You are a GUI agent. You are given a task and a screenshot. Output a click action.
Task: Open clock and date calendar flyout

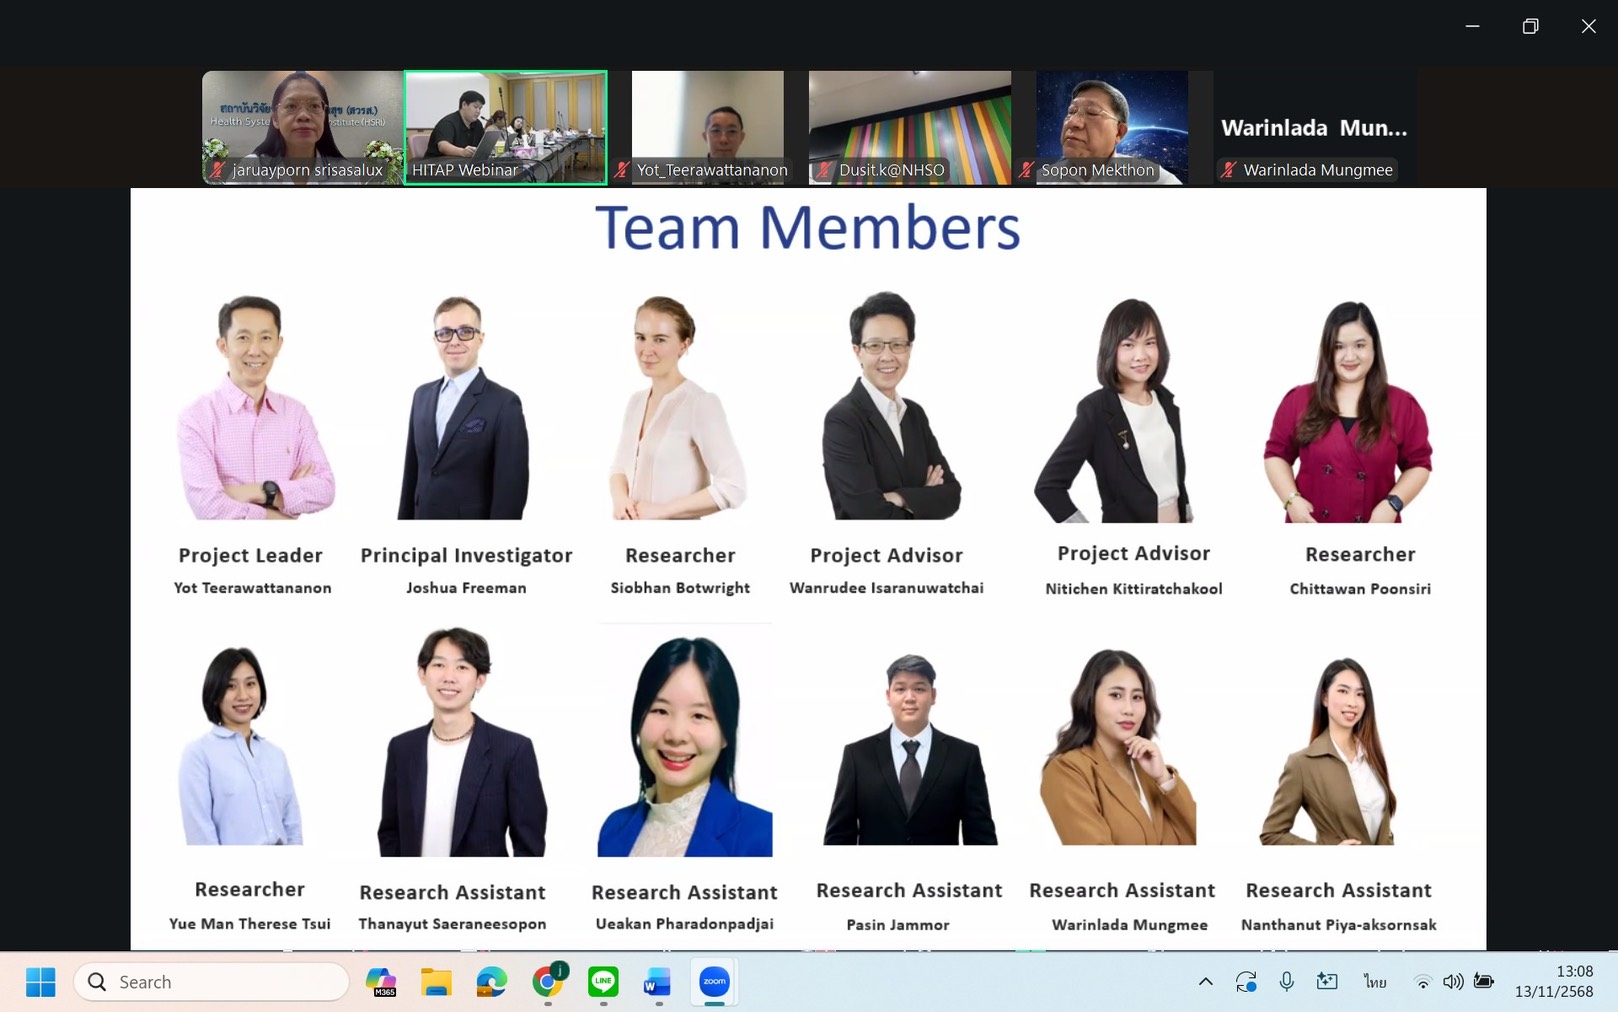pyautogui.click(x=1553, y=981)
